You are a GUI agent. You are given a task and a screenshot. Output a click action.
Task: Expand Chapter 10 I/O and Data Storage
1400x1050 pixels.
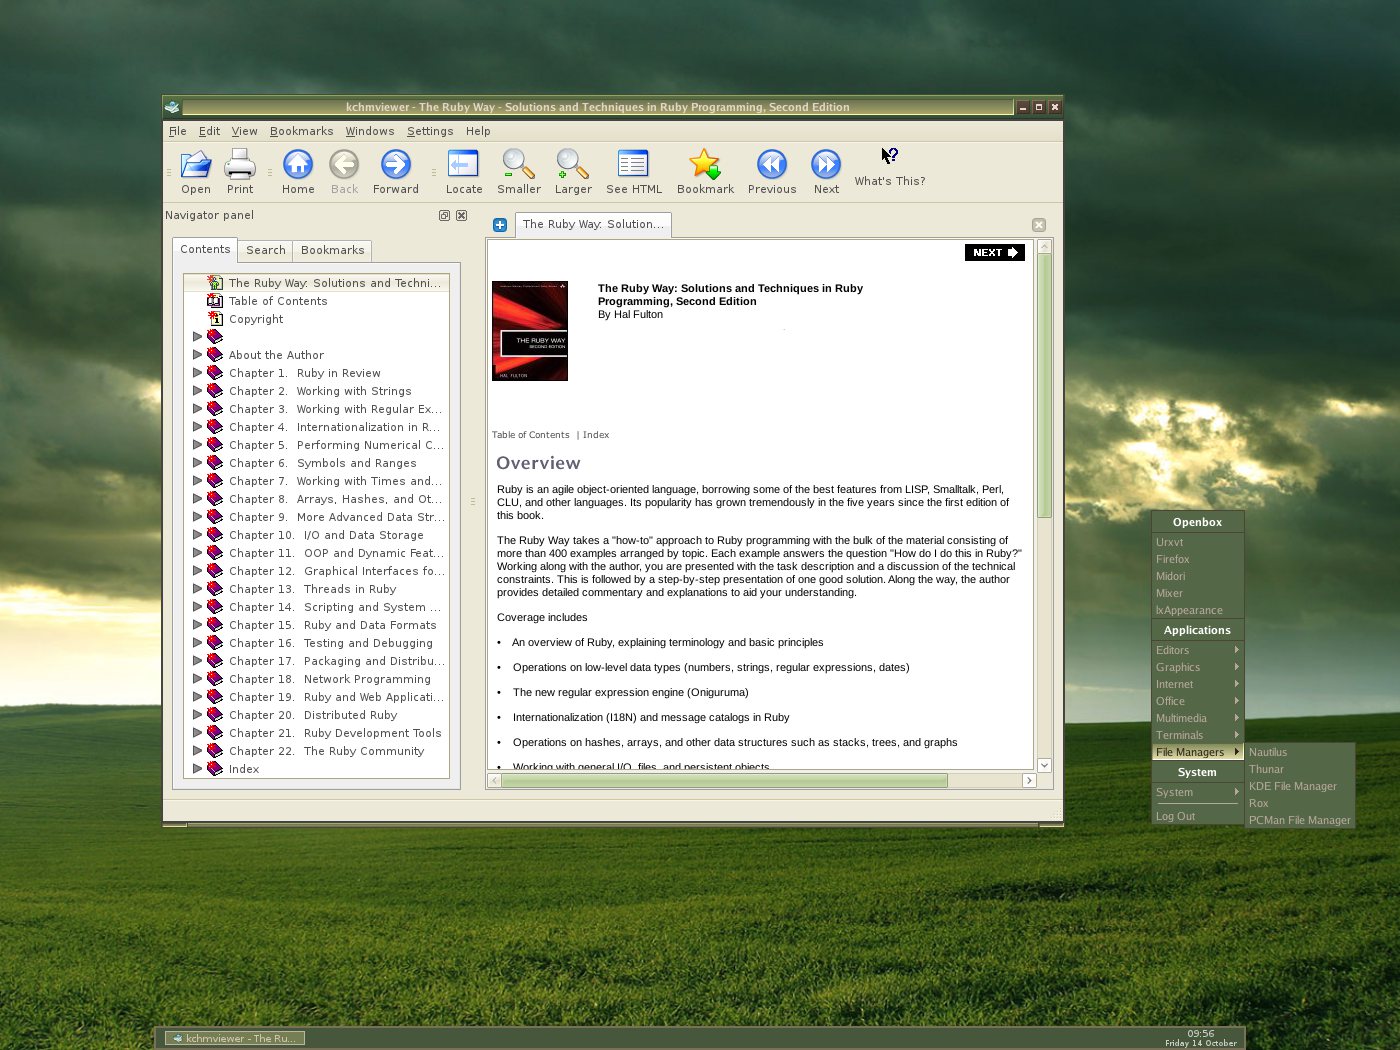coord(197,535)
